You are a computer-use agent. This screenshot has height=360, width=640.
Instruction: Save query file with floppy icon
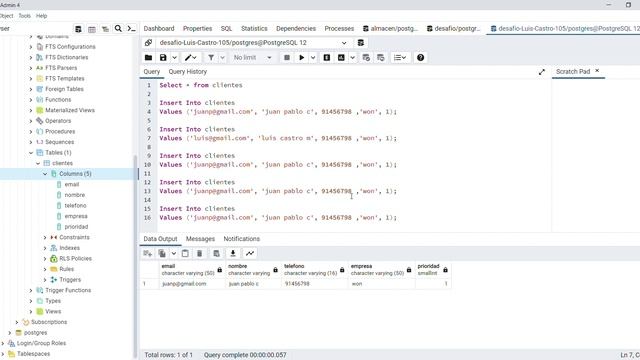[x=163, y=58]
